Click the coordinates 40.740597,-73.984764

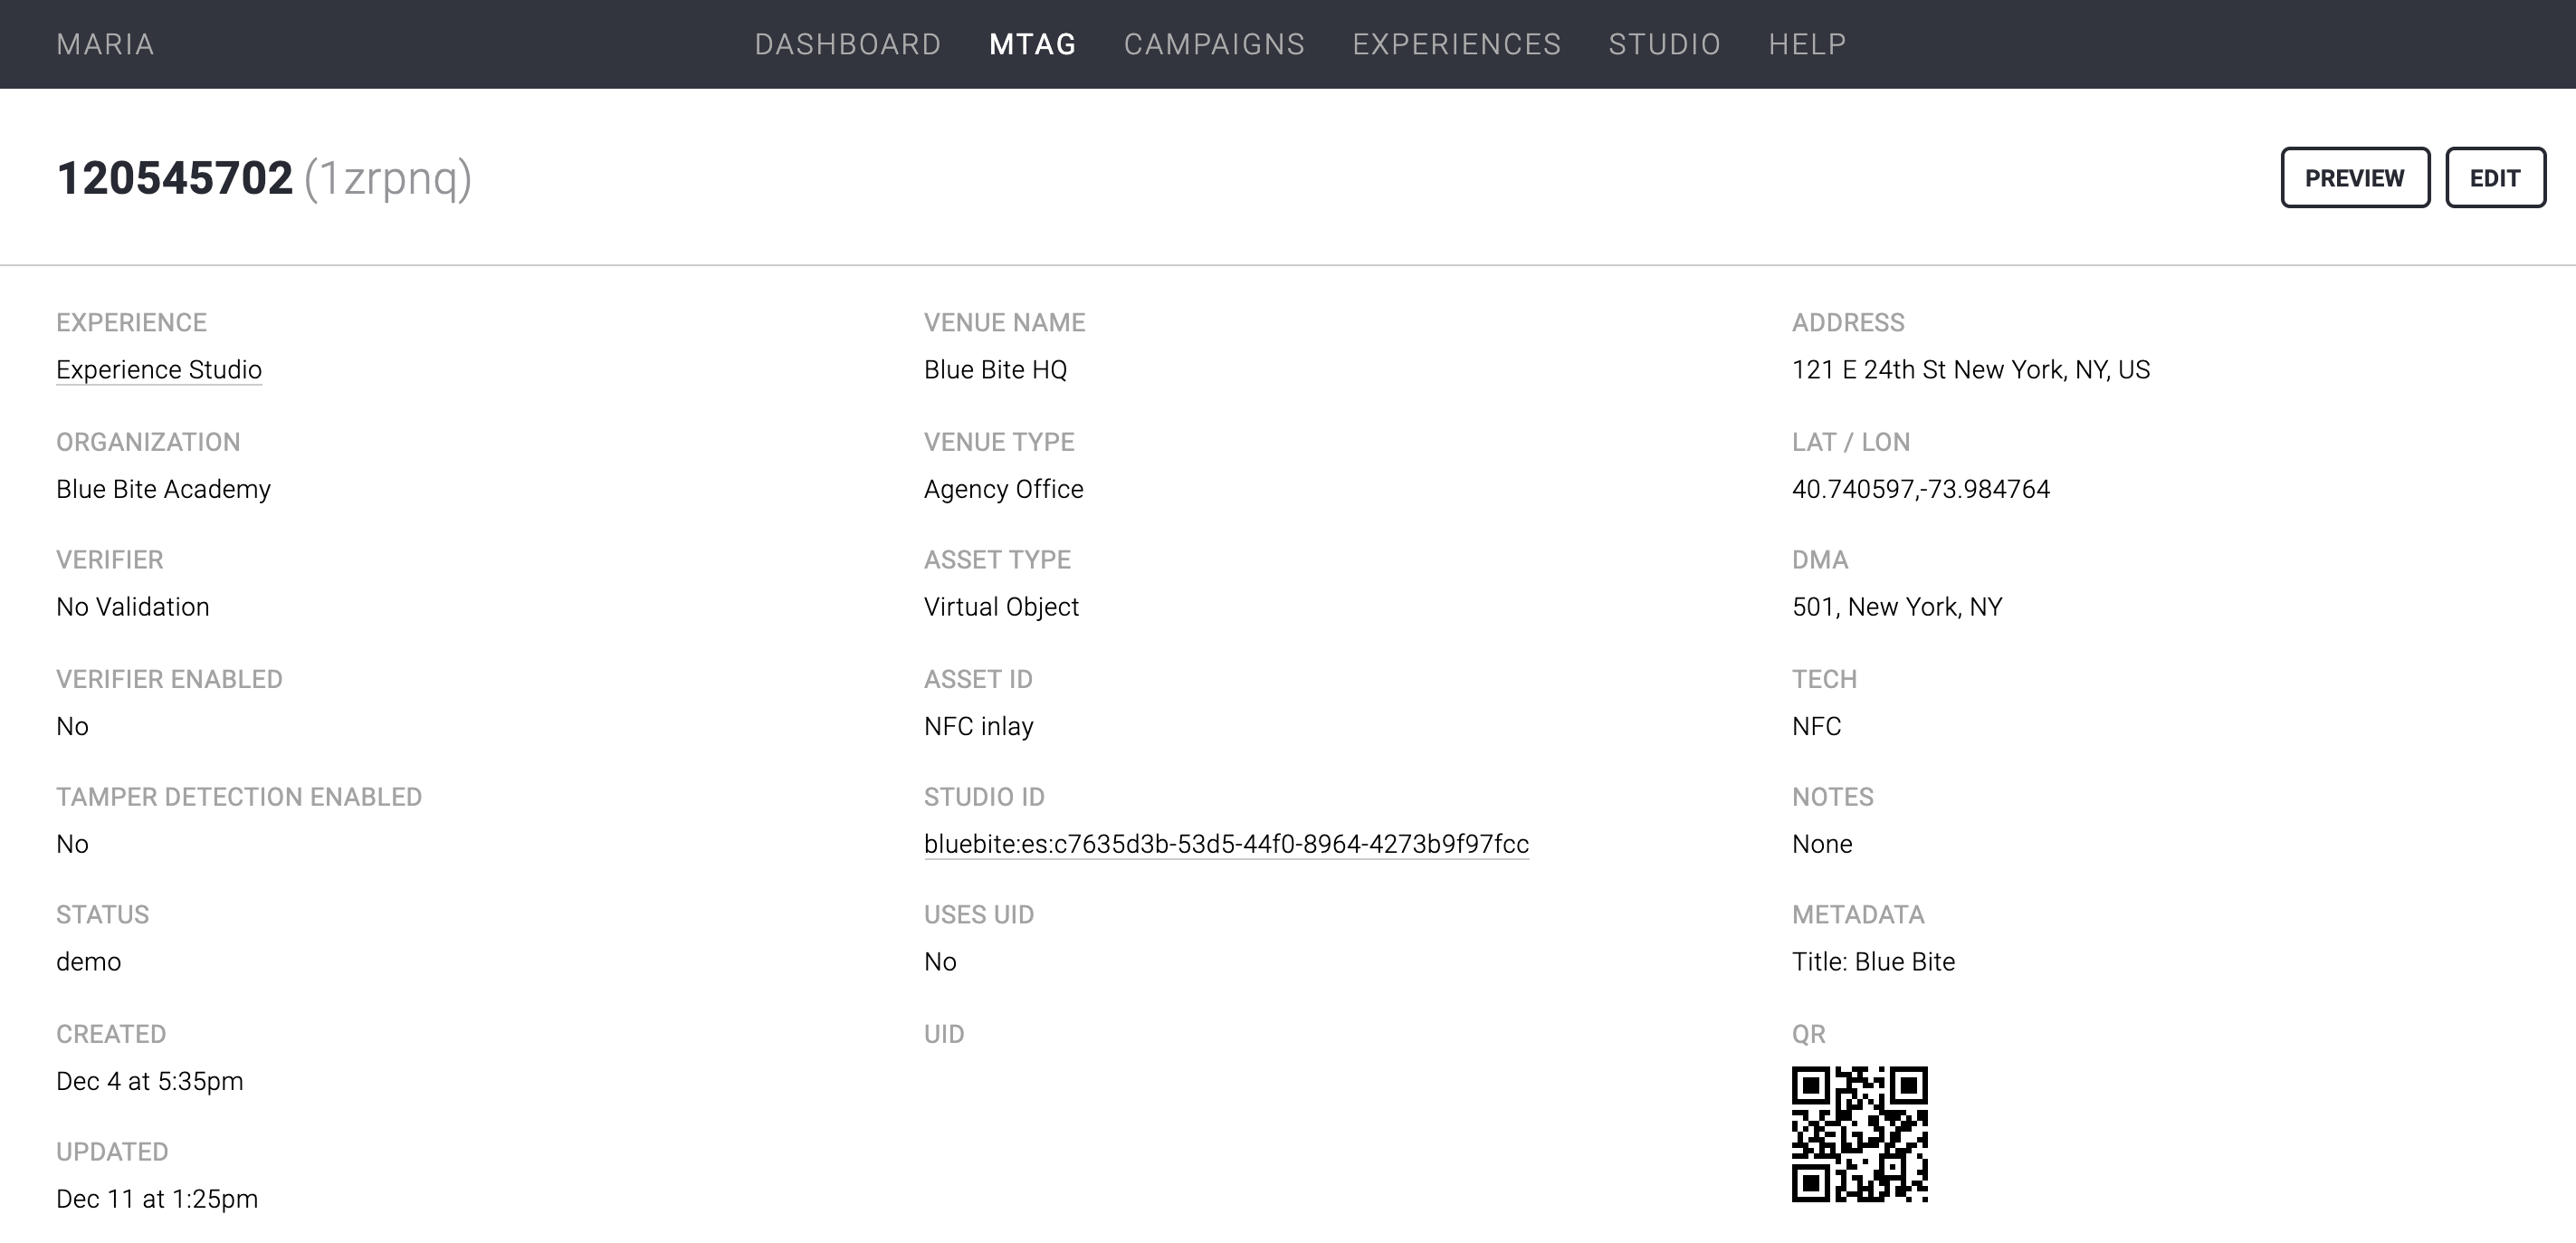coord(1920,489)
